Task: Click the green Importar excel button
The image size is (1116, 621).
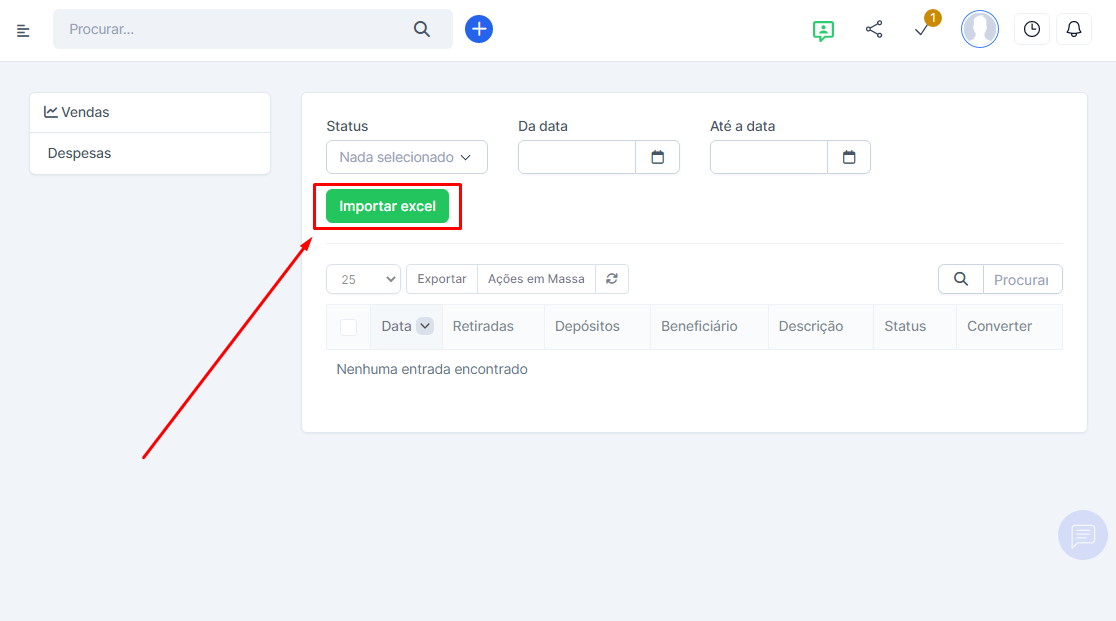Action: click(387, 207)
